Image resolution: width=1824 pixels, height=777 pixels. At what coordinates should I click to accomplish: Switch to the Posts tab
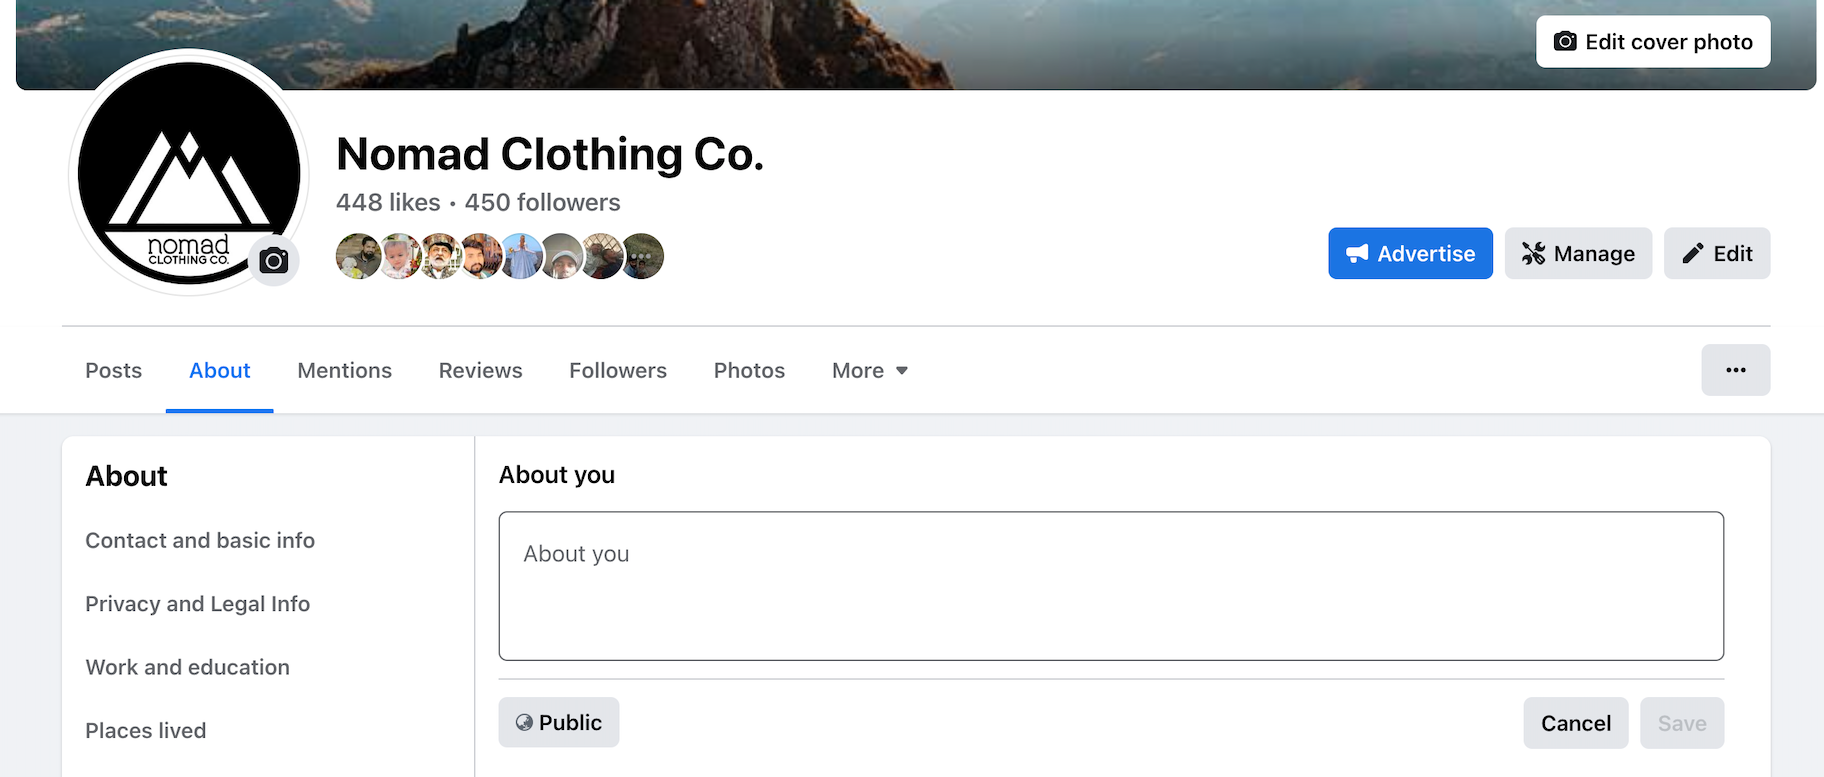click(x=113, y=371)
